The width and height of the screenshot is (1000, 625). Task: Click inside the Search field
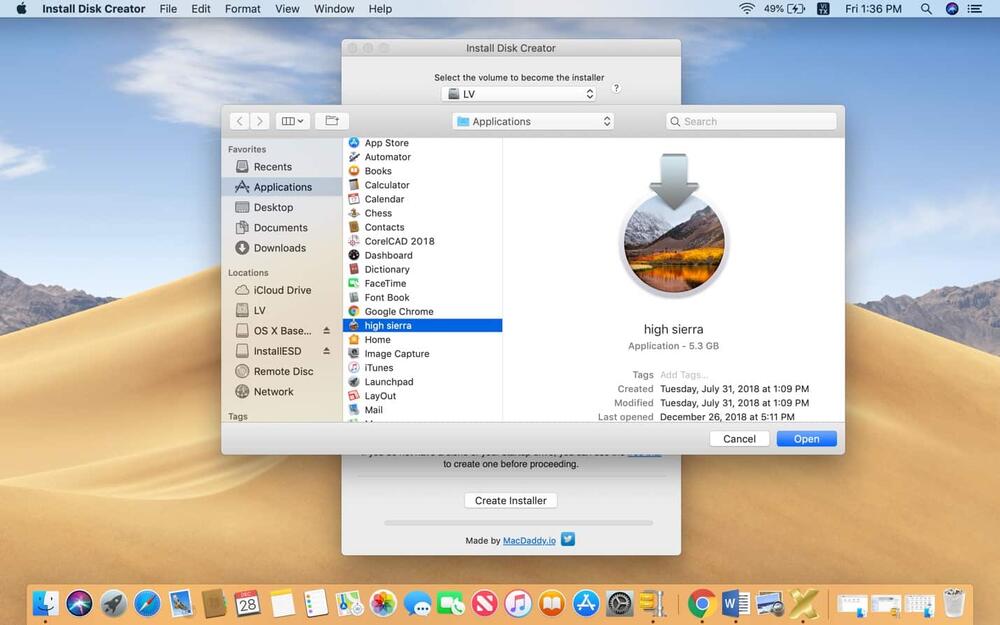pos(750,120)
